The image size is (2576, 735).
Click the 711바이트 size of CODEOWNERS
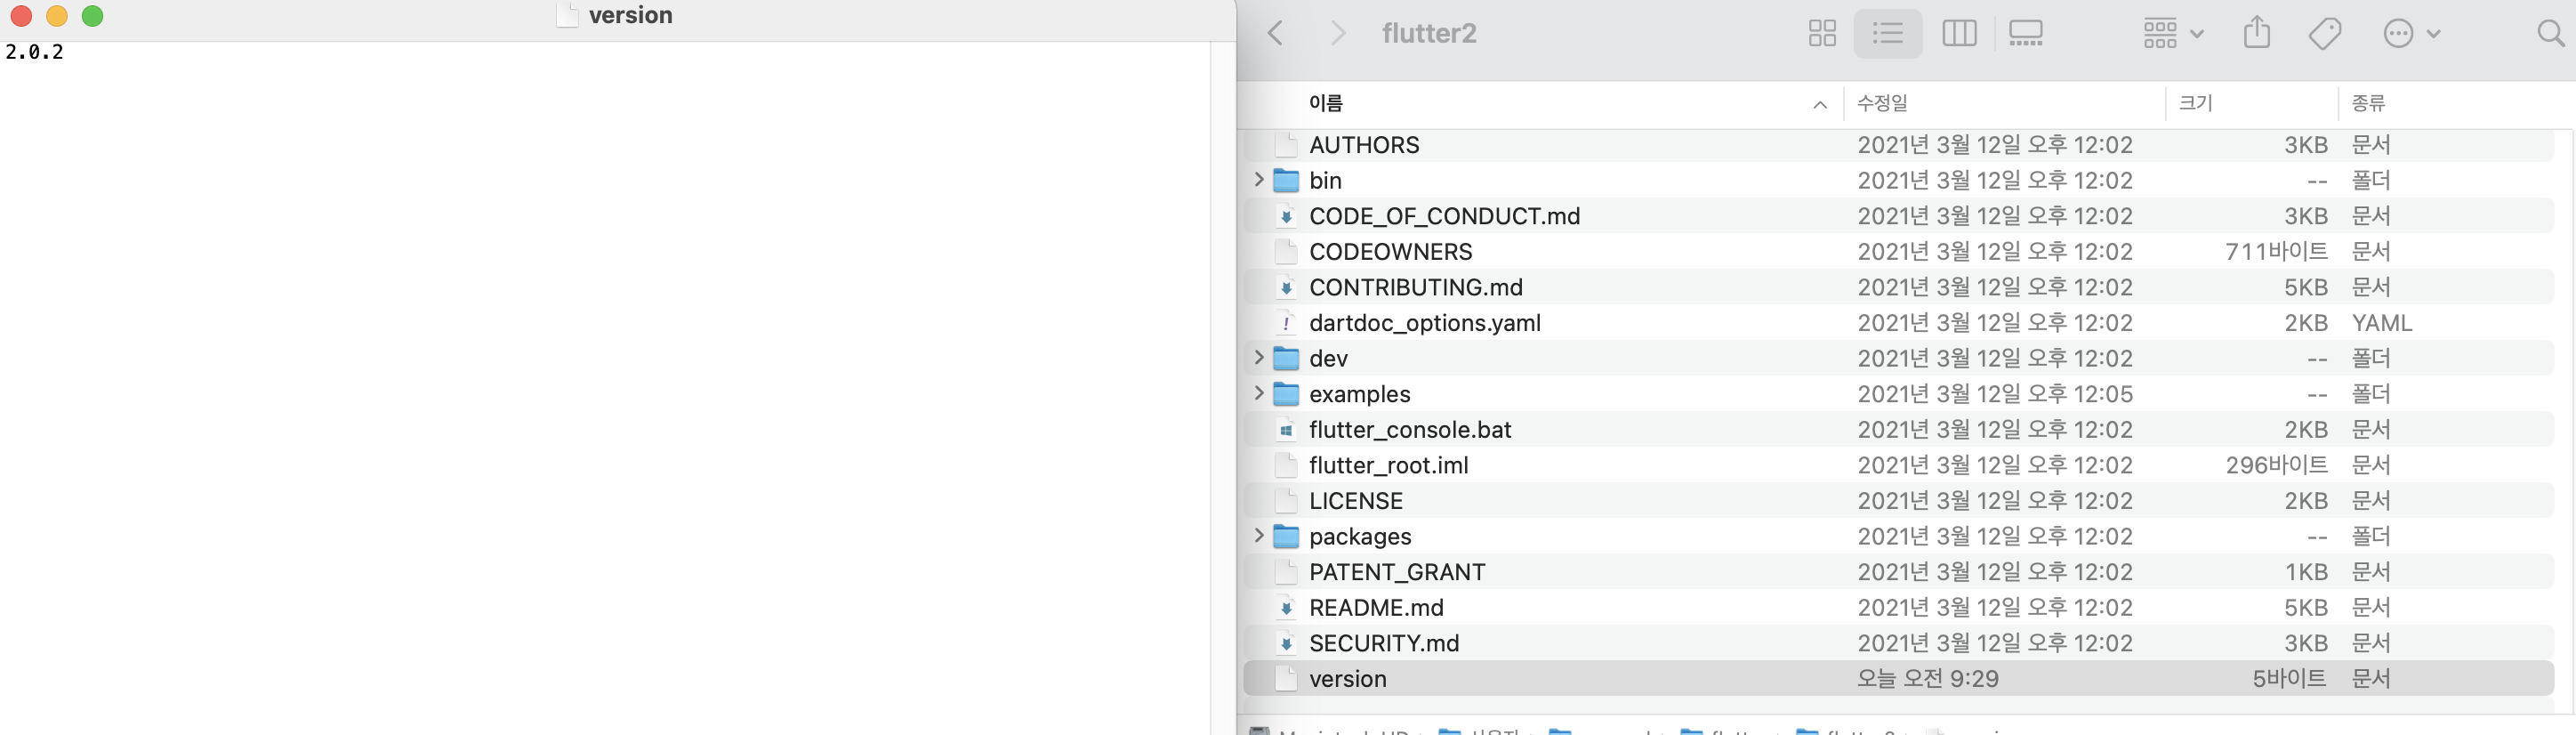coord(2276,251)
